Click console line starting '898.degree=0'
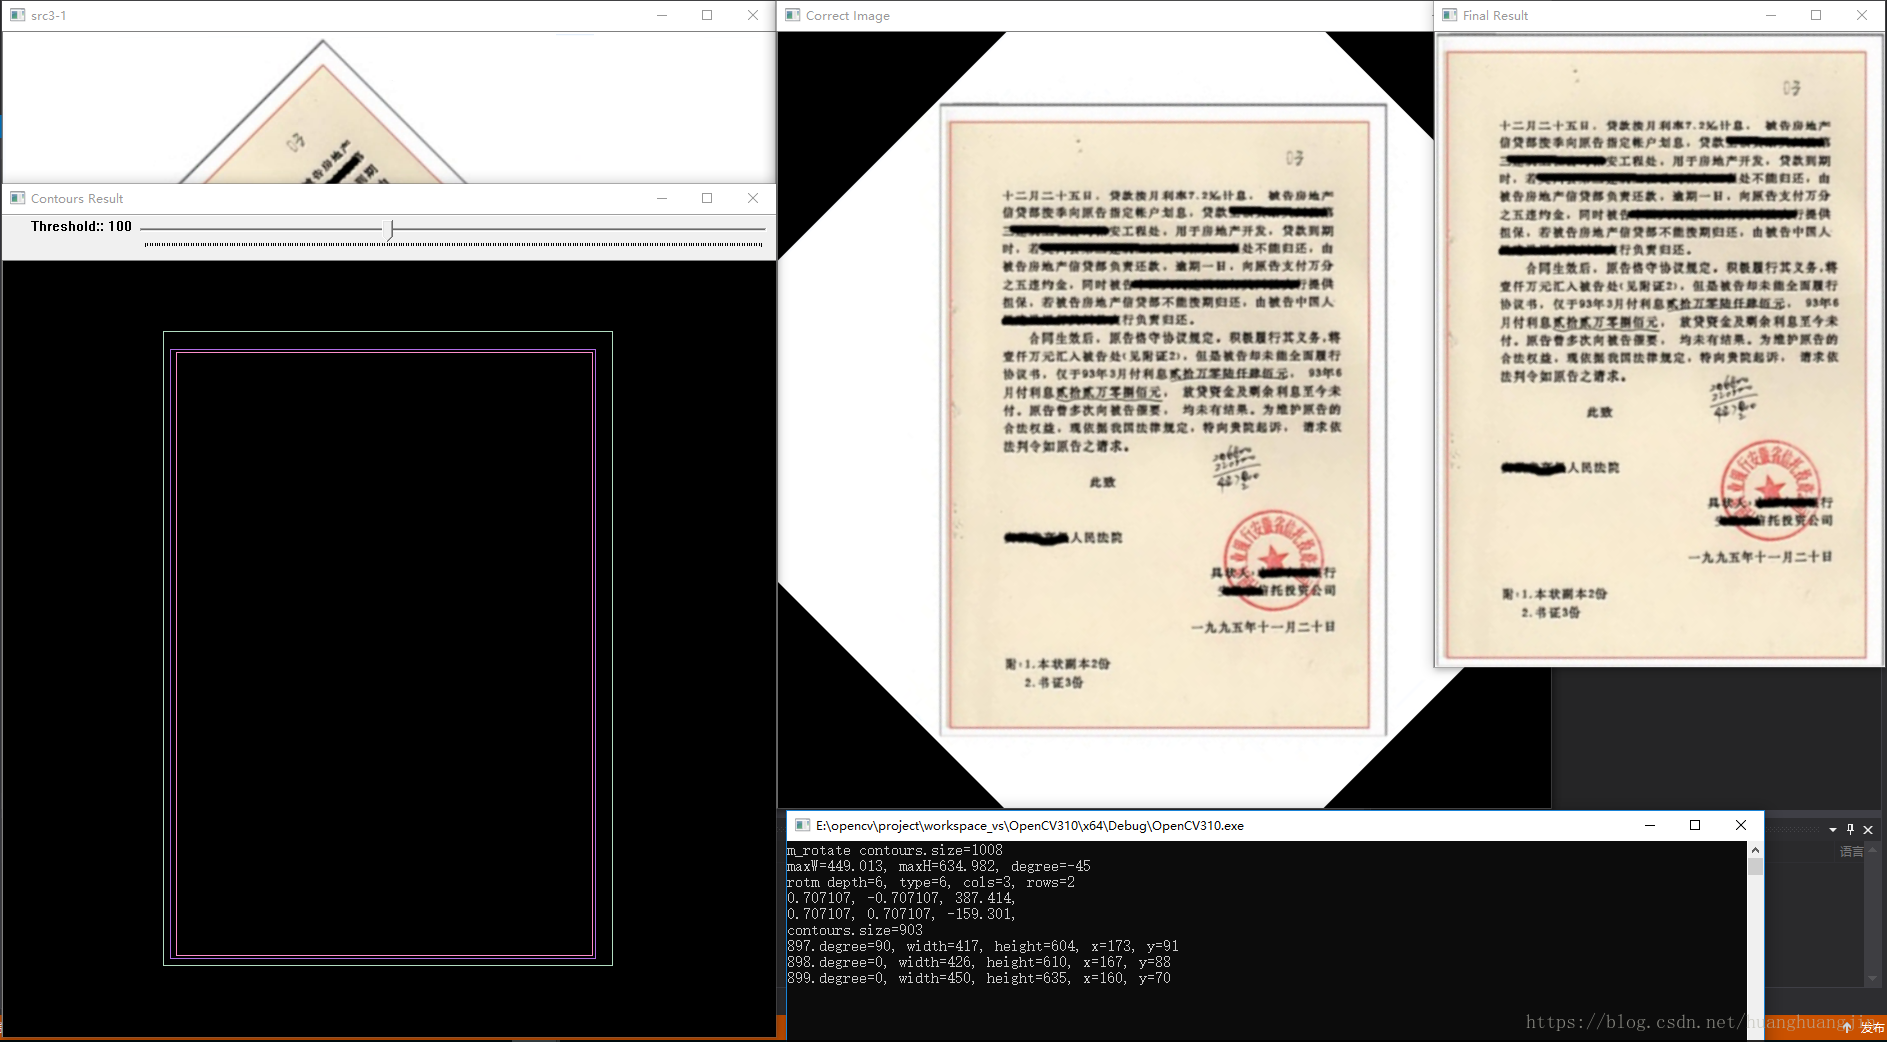 pos(978,962)
